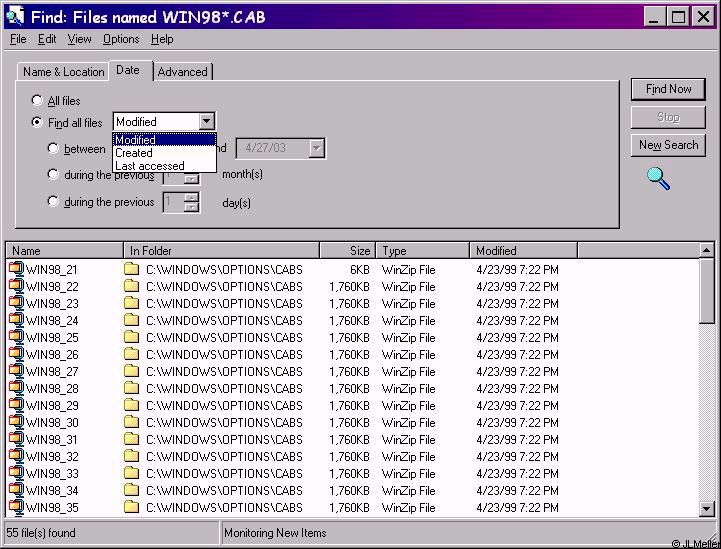Open the Help menu

(162, 39)
